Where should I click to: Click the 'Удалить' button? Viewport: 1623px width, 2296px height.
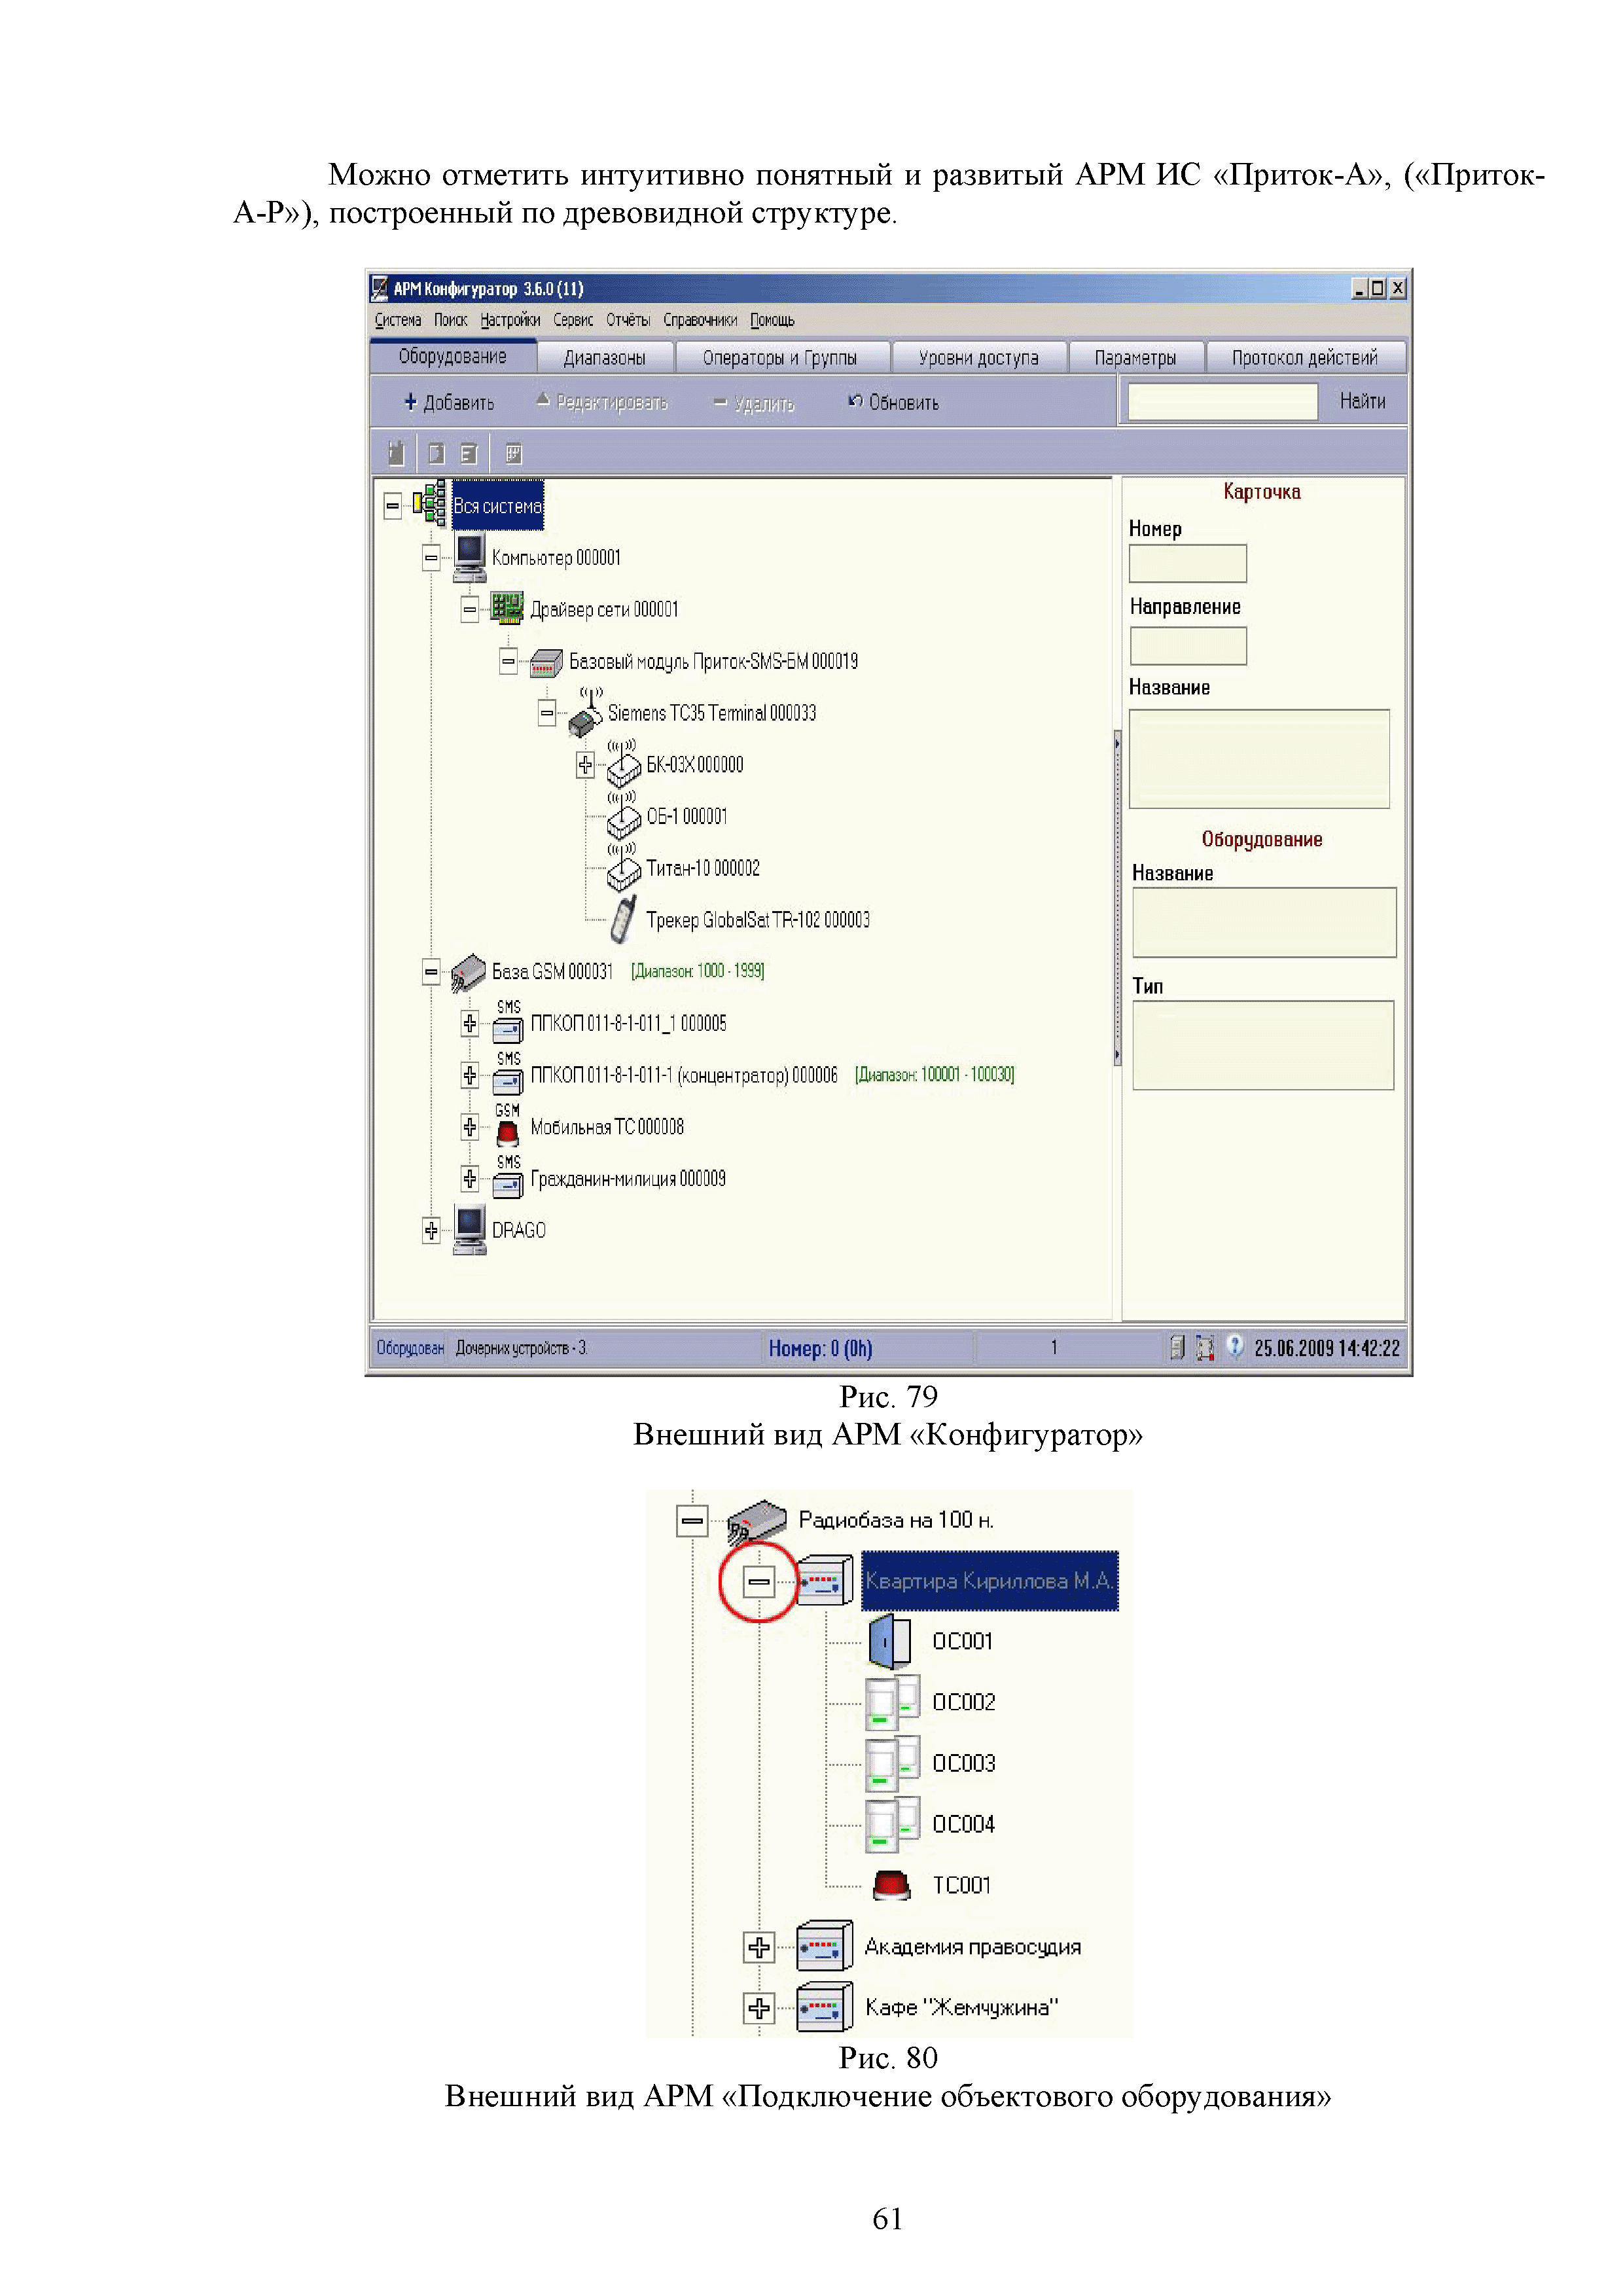[x=754, y=403]
